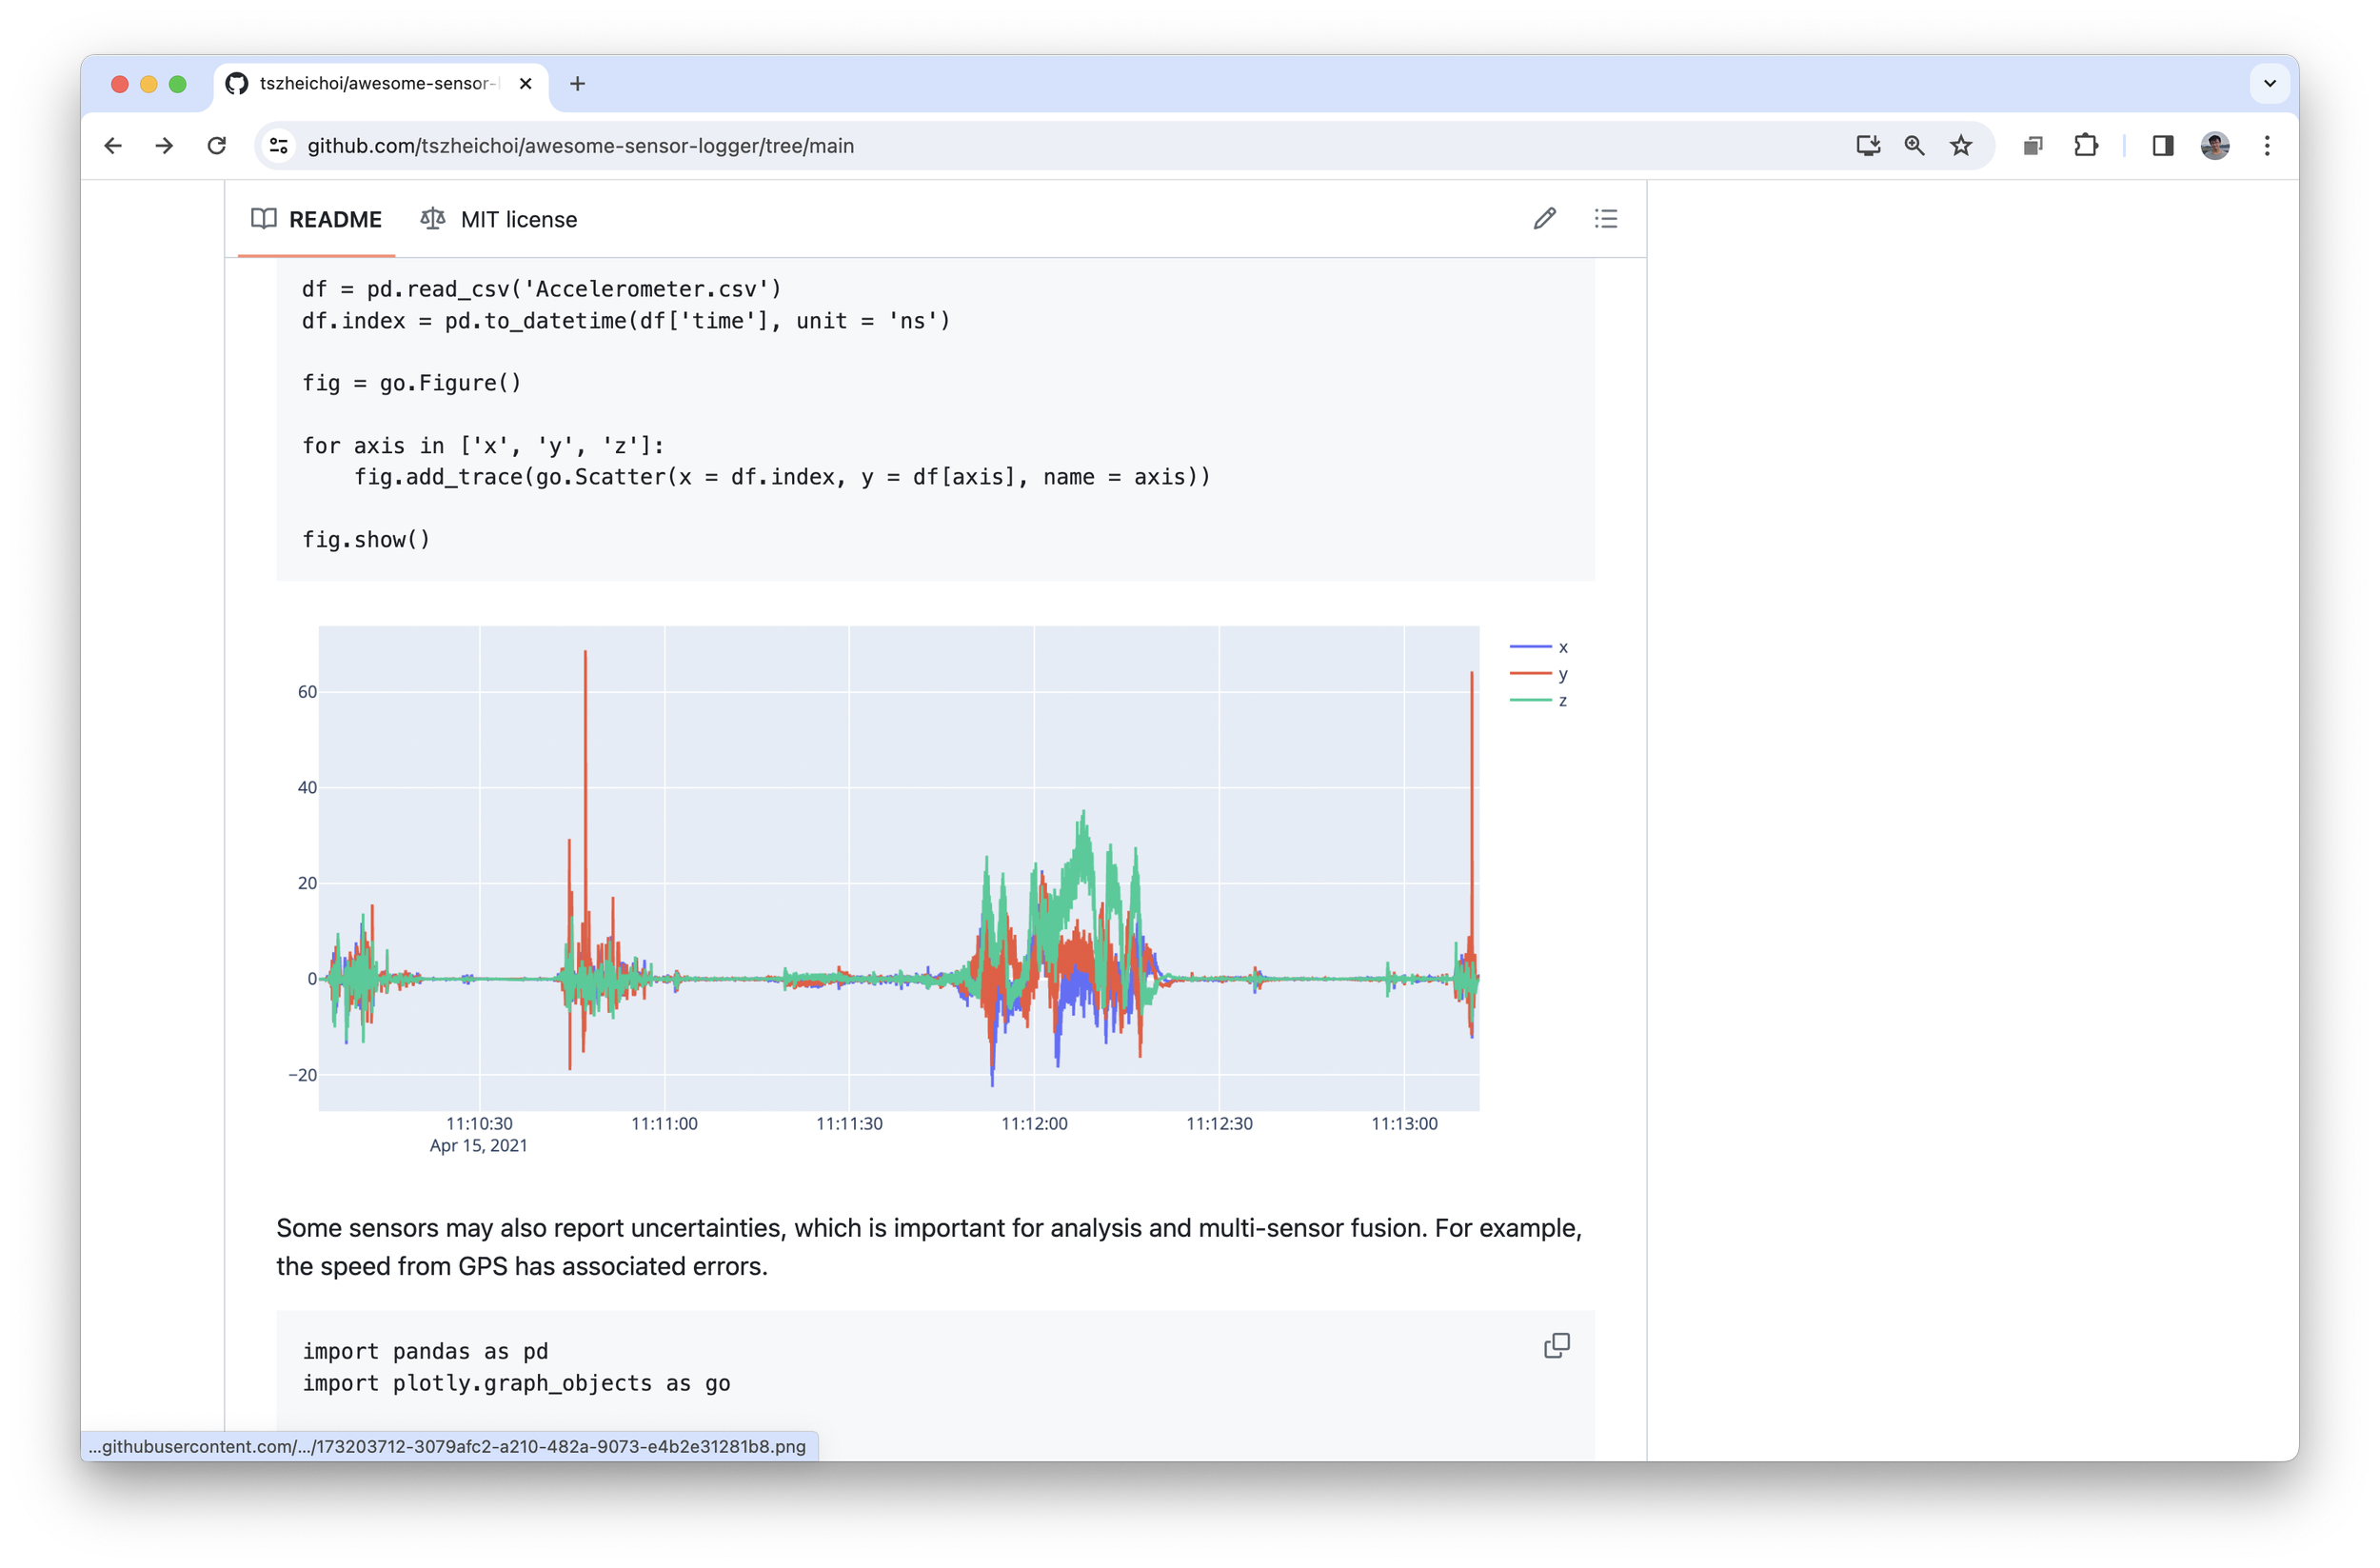
Task: Click the 'fig.add_trace(go.Scatter' code line
Action: coord(782,477)
